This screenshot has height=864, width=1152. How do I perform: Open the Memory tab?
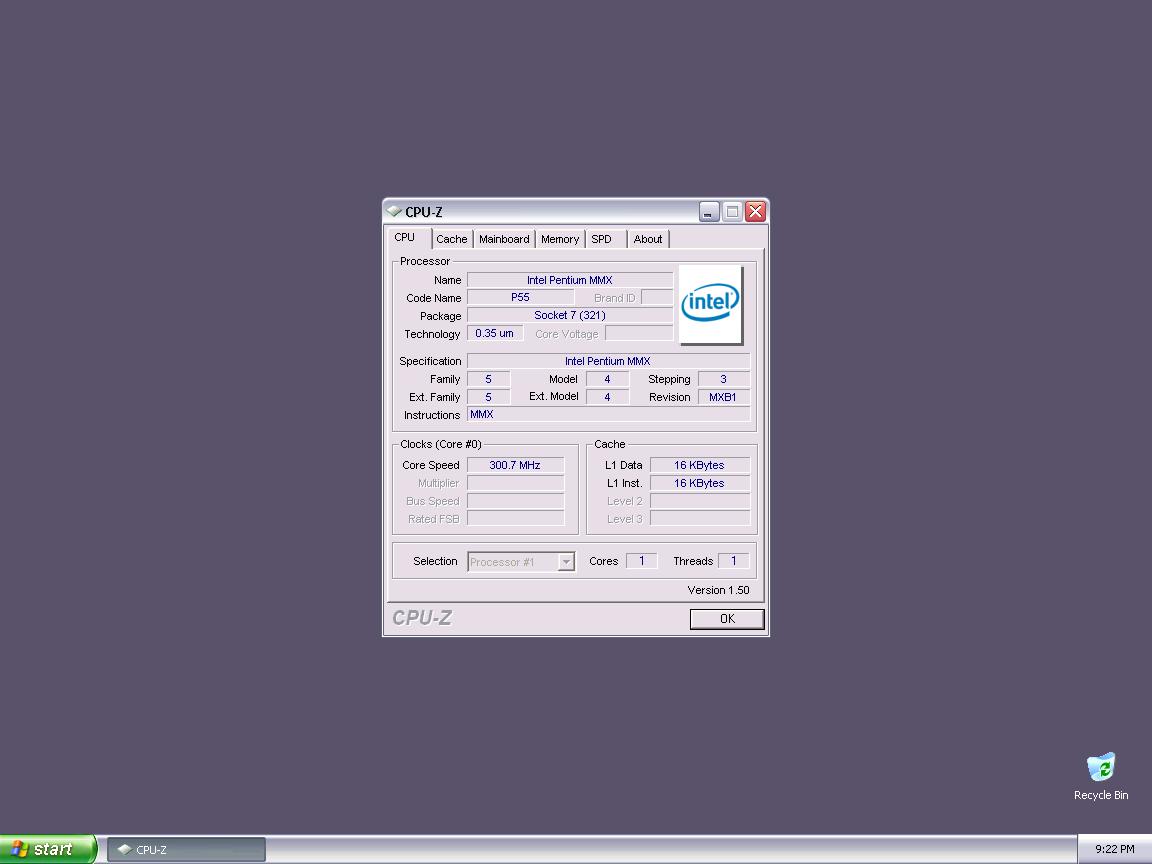(x=560, y=240)
